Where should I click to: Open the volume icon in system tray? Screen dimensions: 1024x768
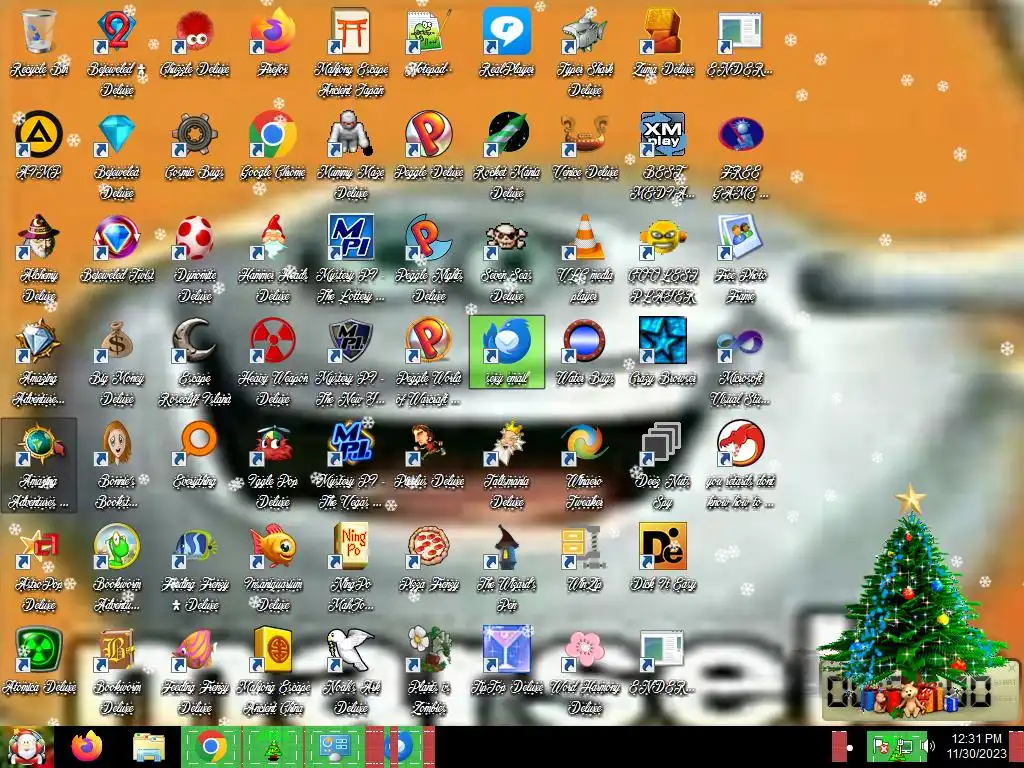pyautogui.click(x=929, y=747)
